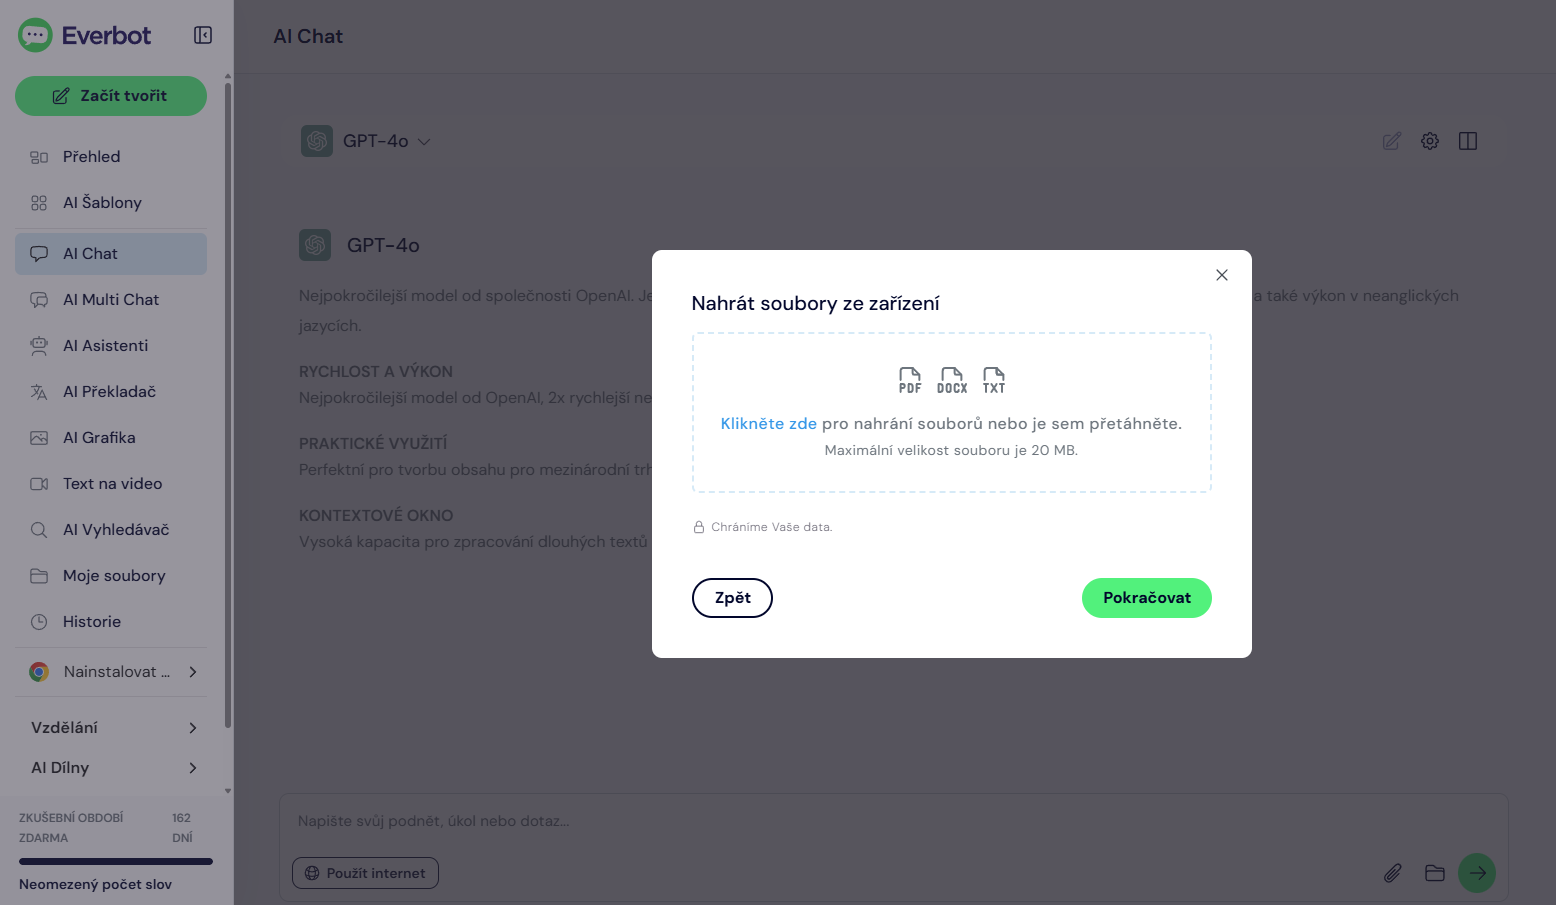Open chat settings gear icon
The width and height of the screenshot is (1556, 905).
click(x=1430, y=141)
